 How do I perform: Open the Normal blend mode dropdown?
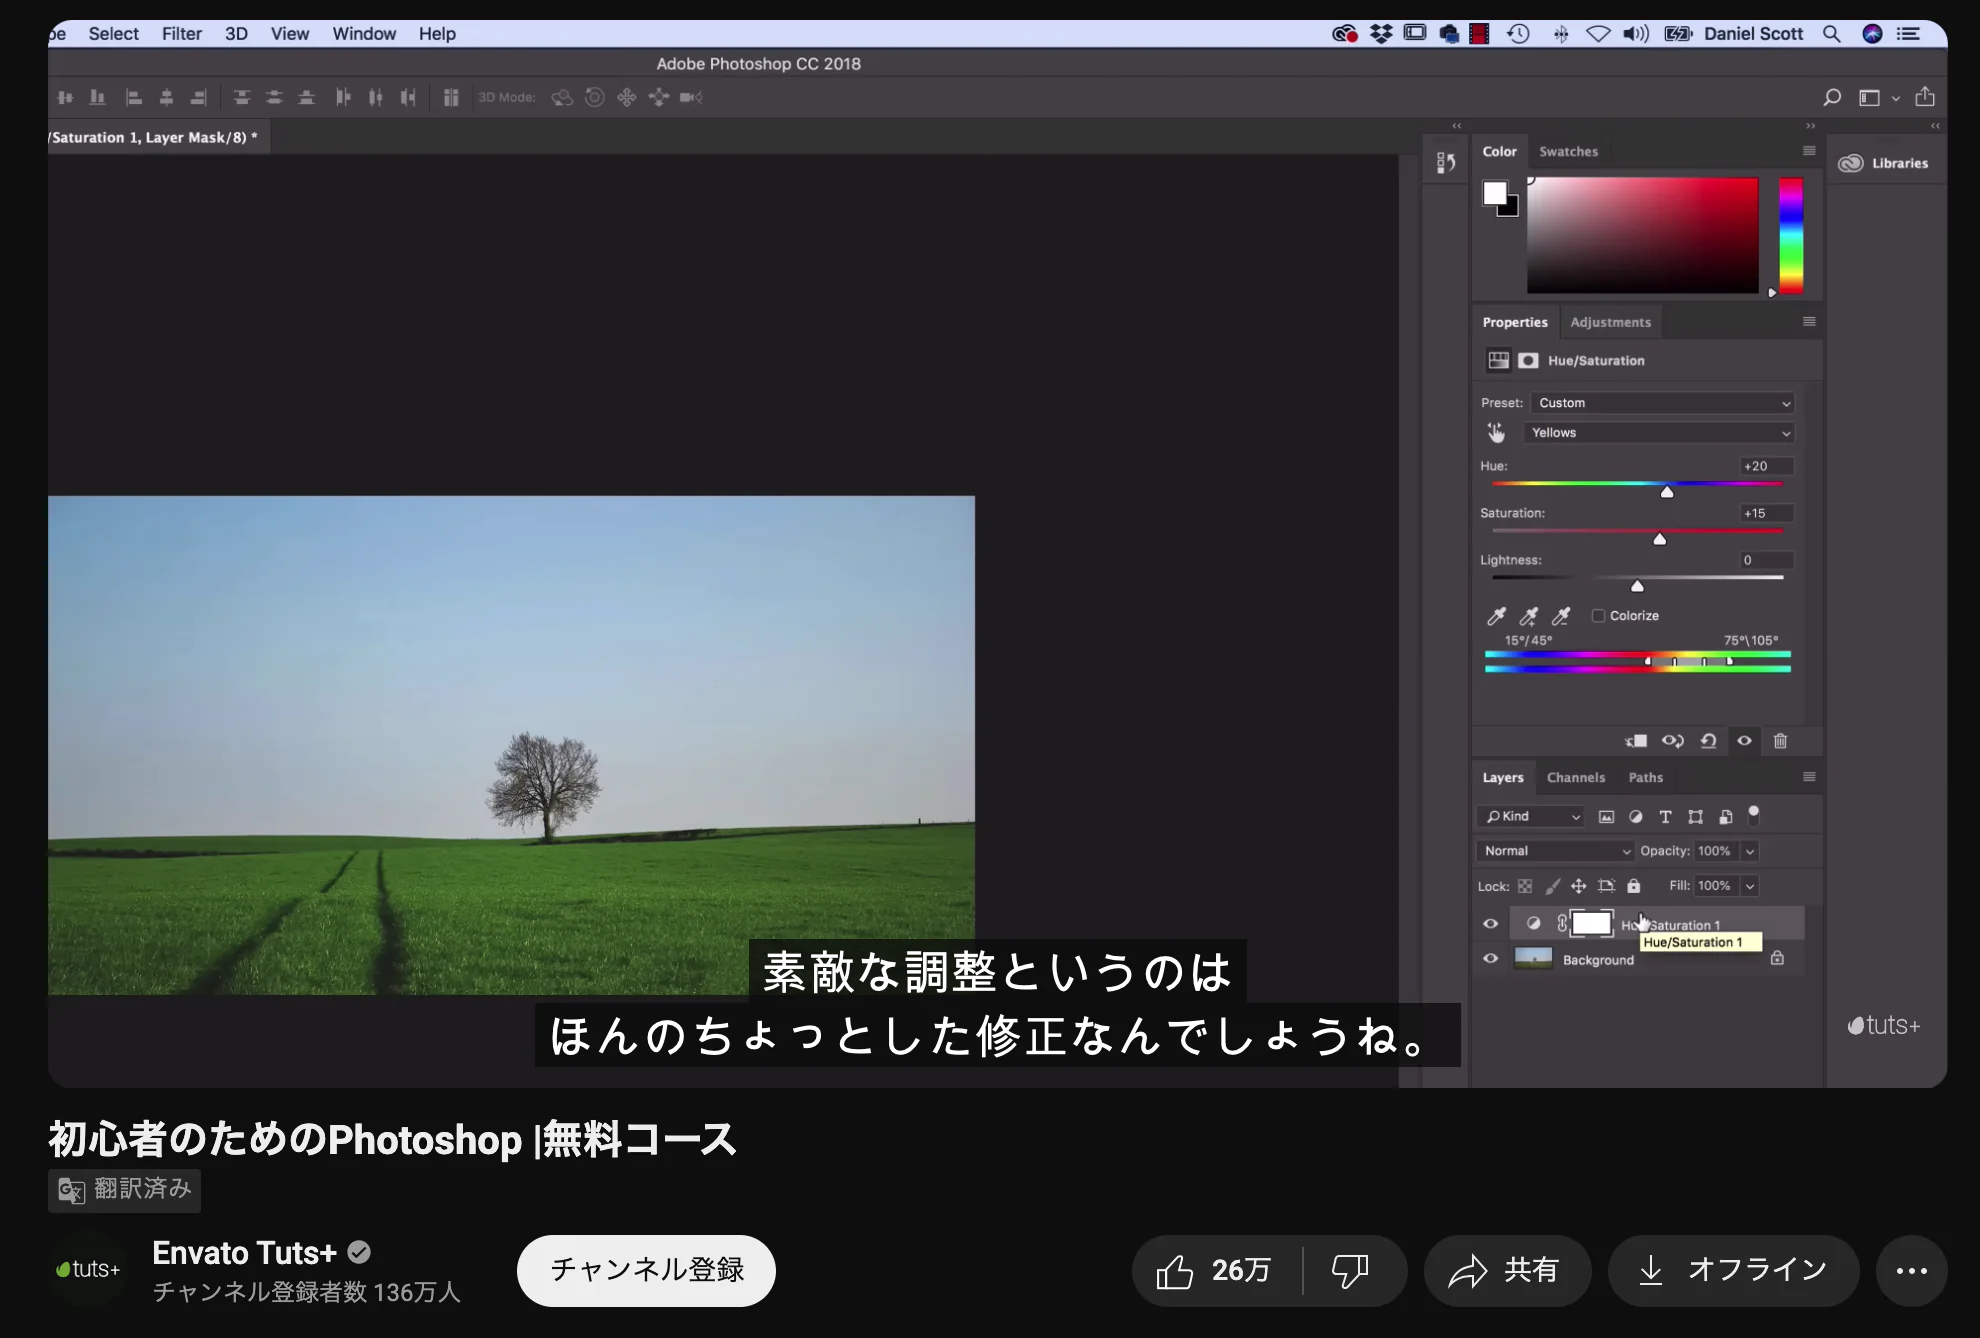coord(1554,851)
